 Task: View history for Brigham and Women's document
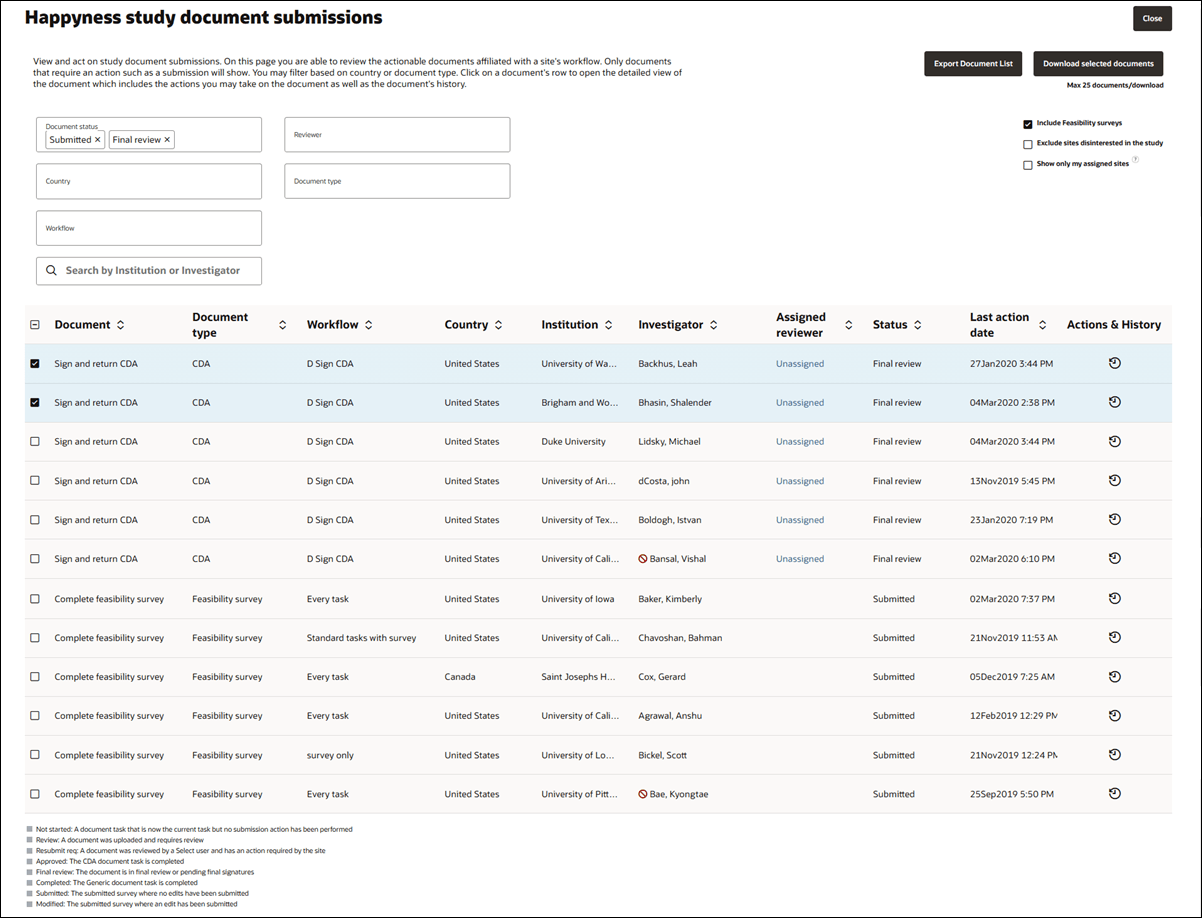1115,402
